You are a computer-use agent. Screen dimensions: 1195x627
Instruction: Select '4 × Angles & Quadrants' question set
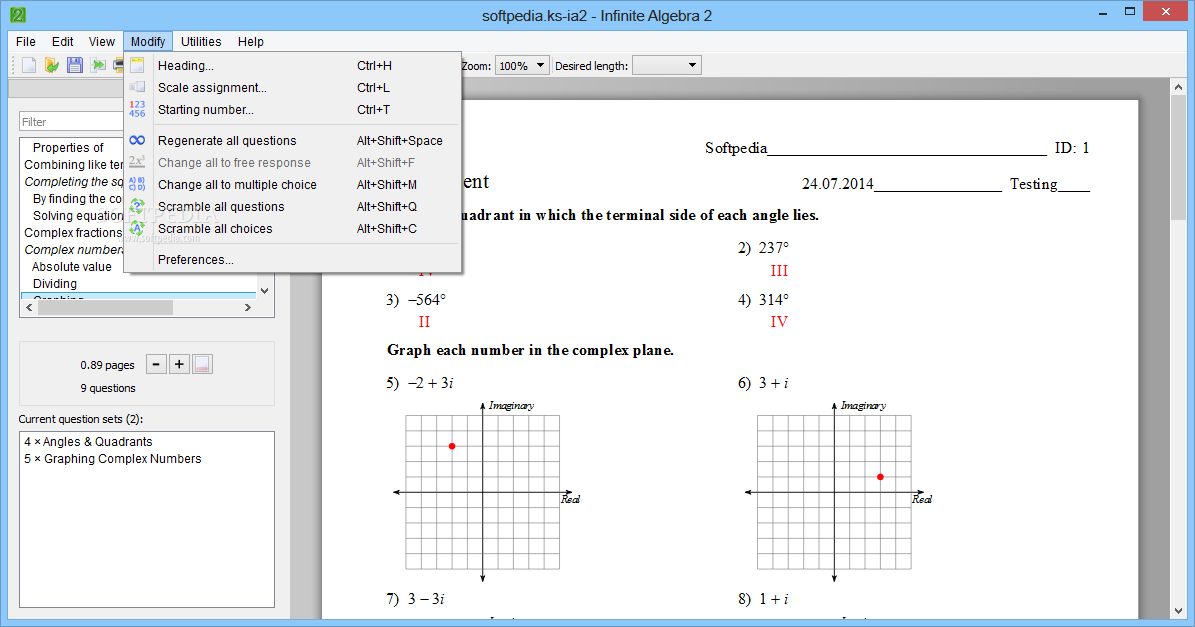(88, 441)
